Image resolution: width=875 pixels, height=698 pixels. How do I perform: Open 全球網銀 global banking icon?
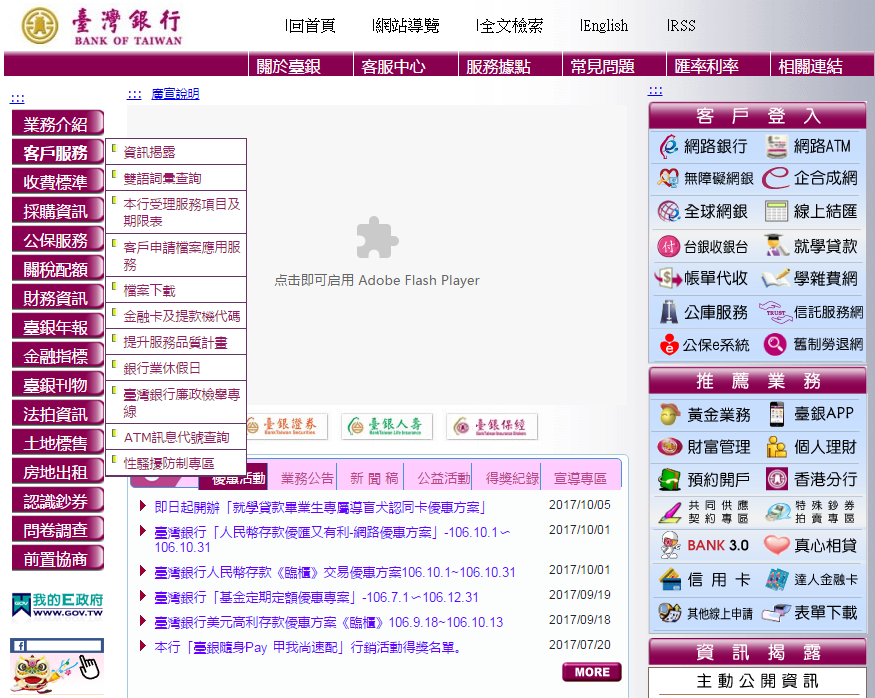coord(668,211)
